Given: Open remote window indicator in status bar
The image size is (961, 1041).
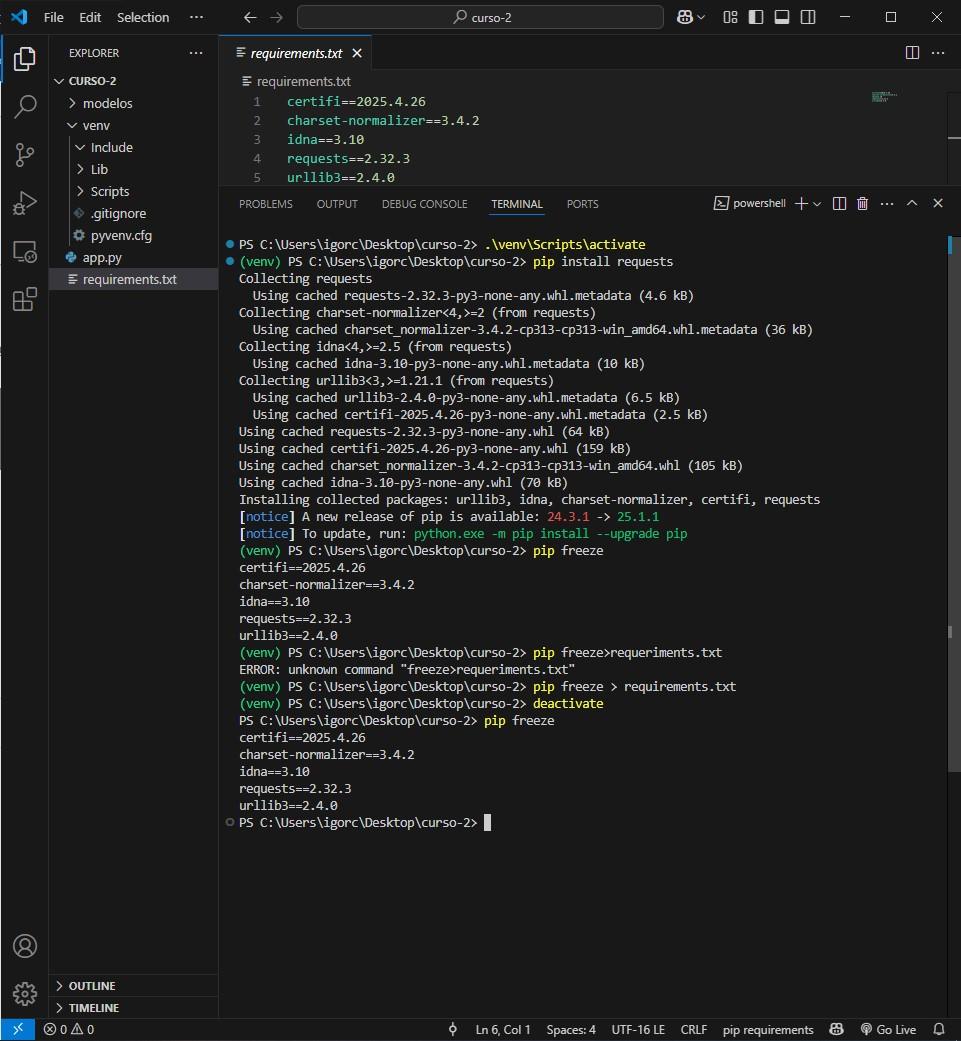Looking at the screenshot, I should pyautogui.click(x=18, y=1030).
